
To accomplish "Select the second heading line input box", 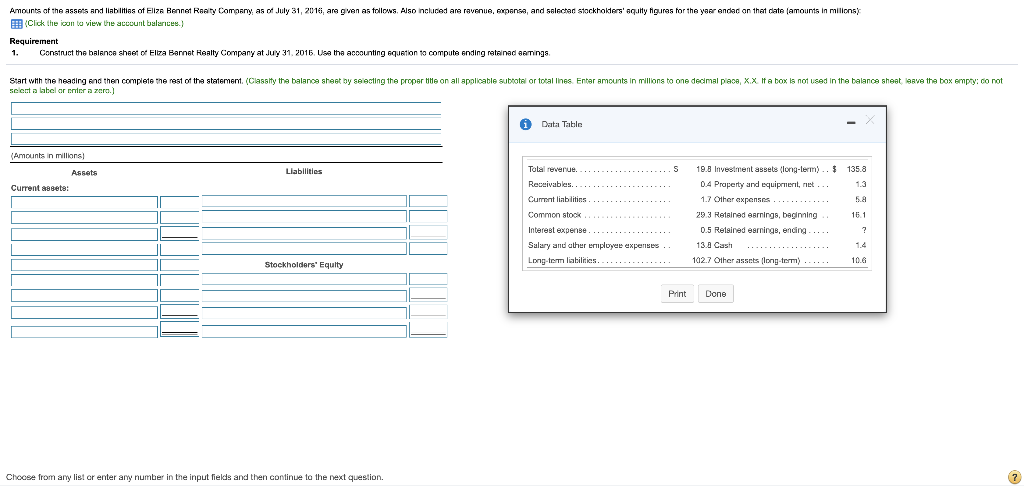I will (226, 123).
